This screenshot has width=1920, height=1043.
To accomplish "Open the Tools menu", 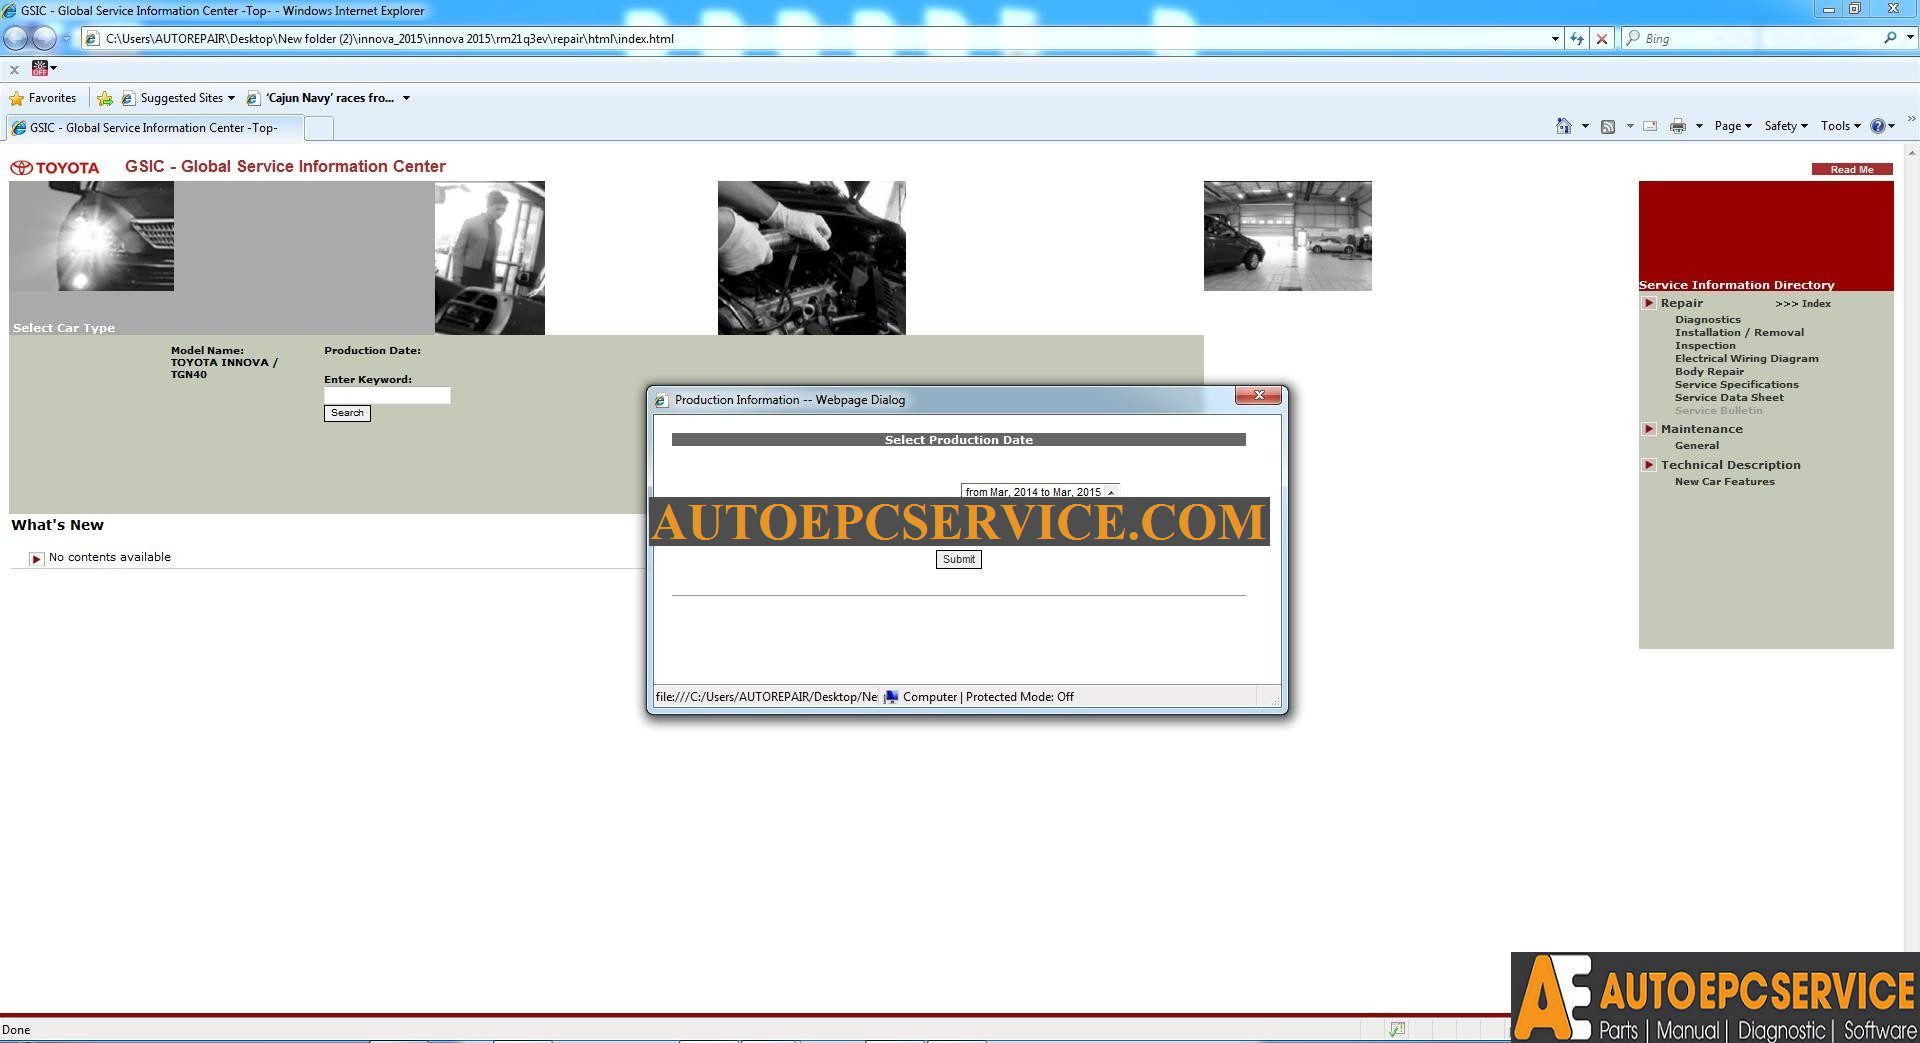I will tap(1840, 126).
